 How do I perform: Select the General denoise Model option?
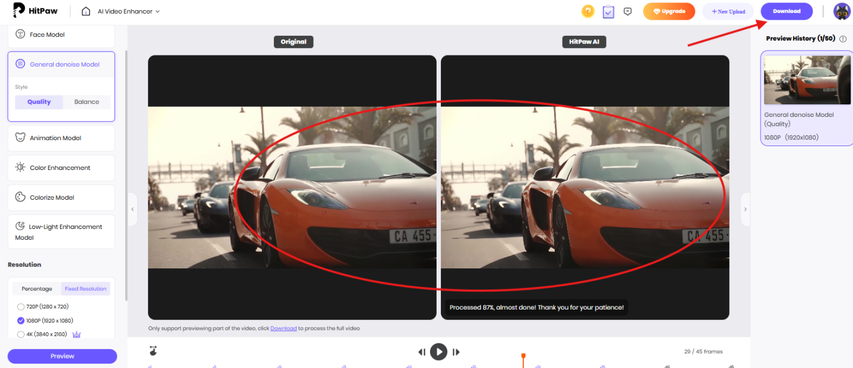click(61, 64)
